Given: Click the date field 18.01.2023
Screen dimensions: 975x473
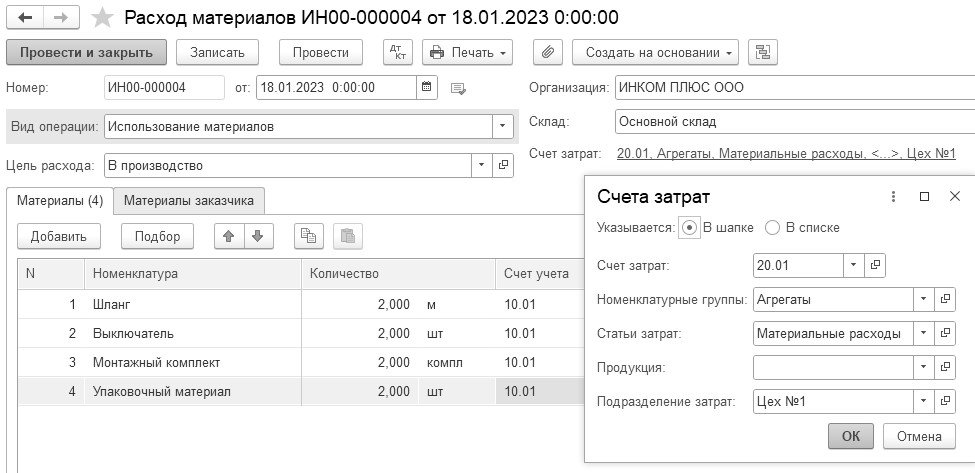Looking at the screenshot, I should tap(336, 88).
